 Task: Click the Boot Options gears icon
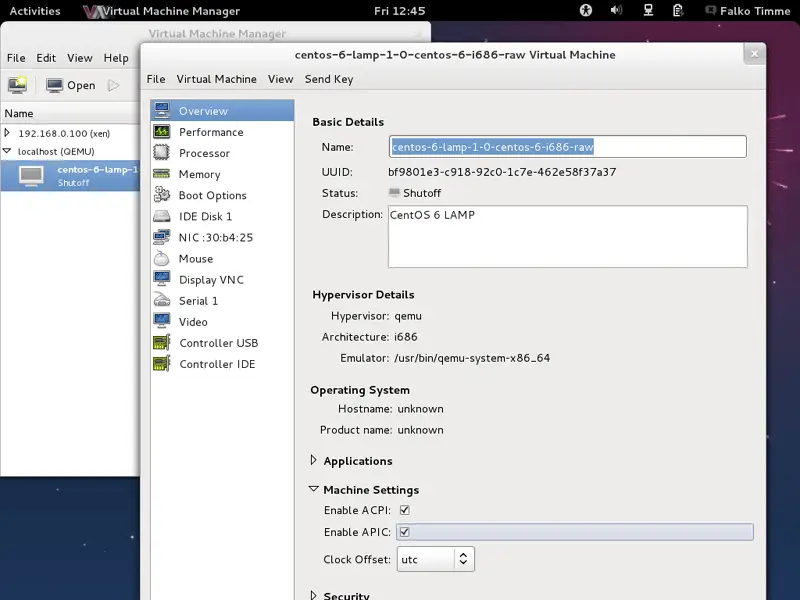162,195
